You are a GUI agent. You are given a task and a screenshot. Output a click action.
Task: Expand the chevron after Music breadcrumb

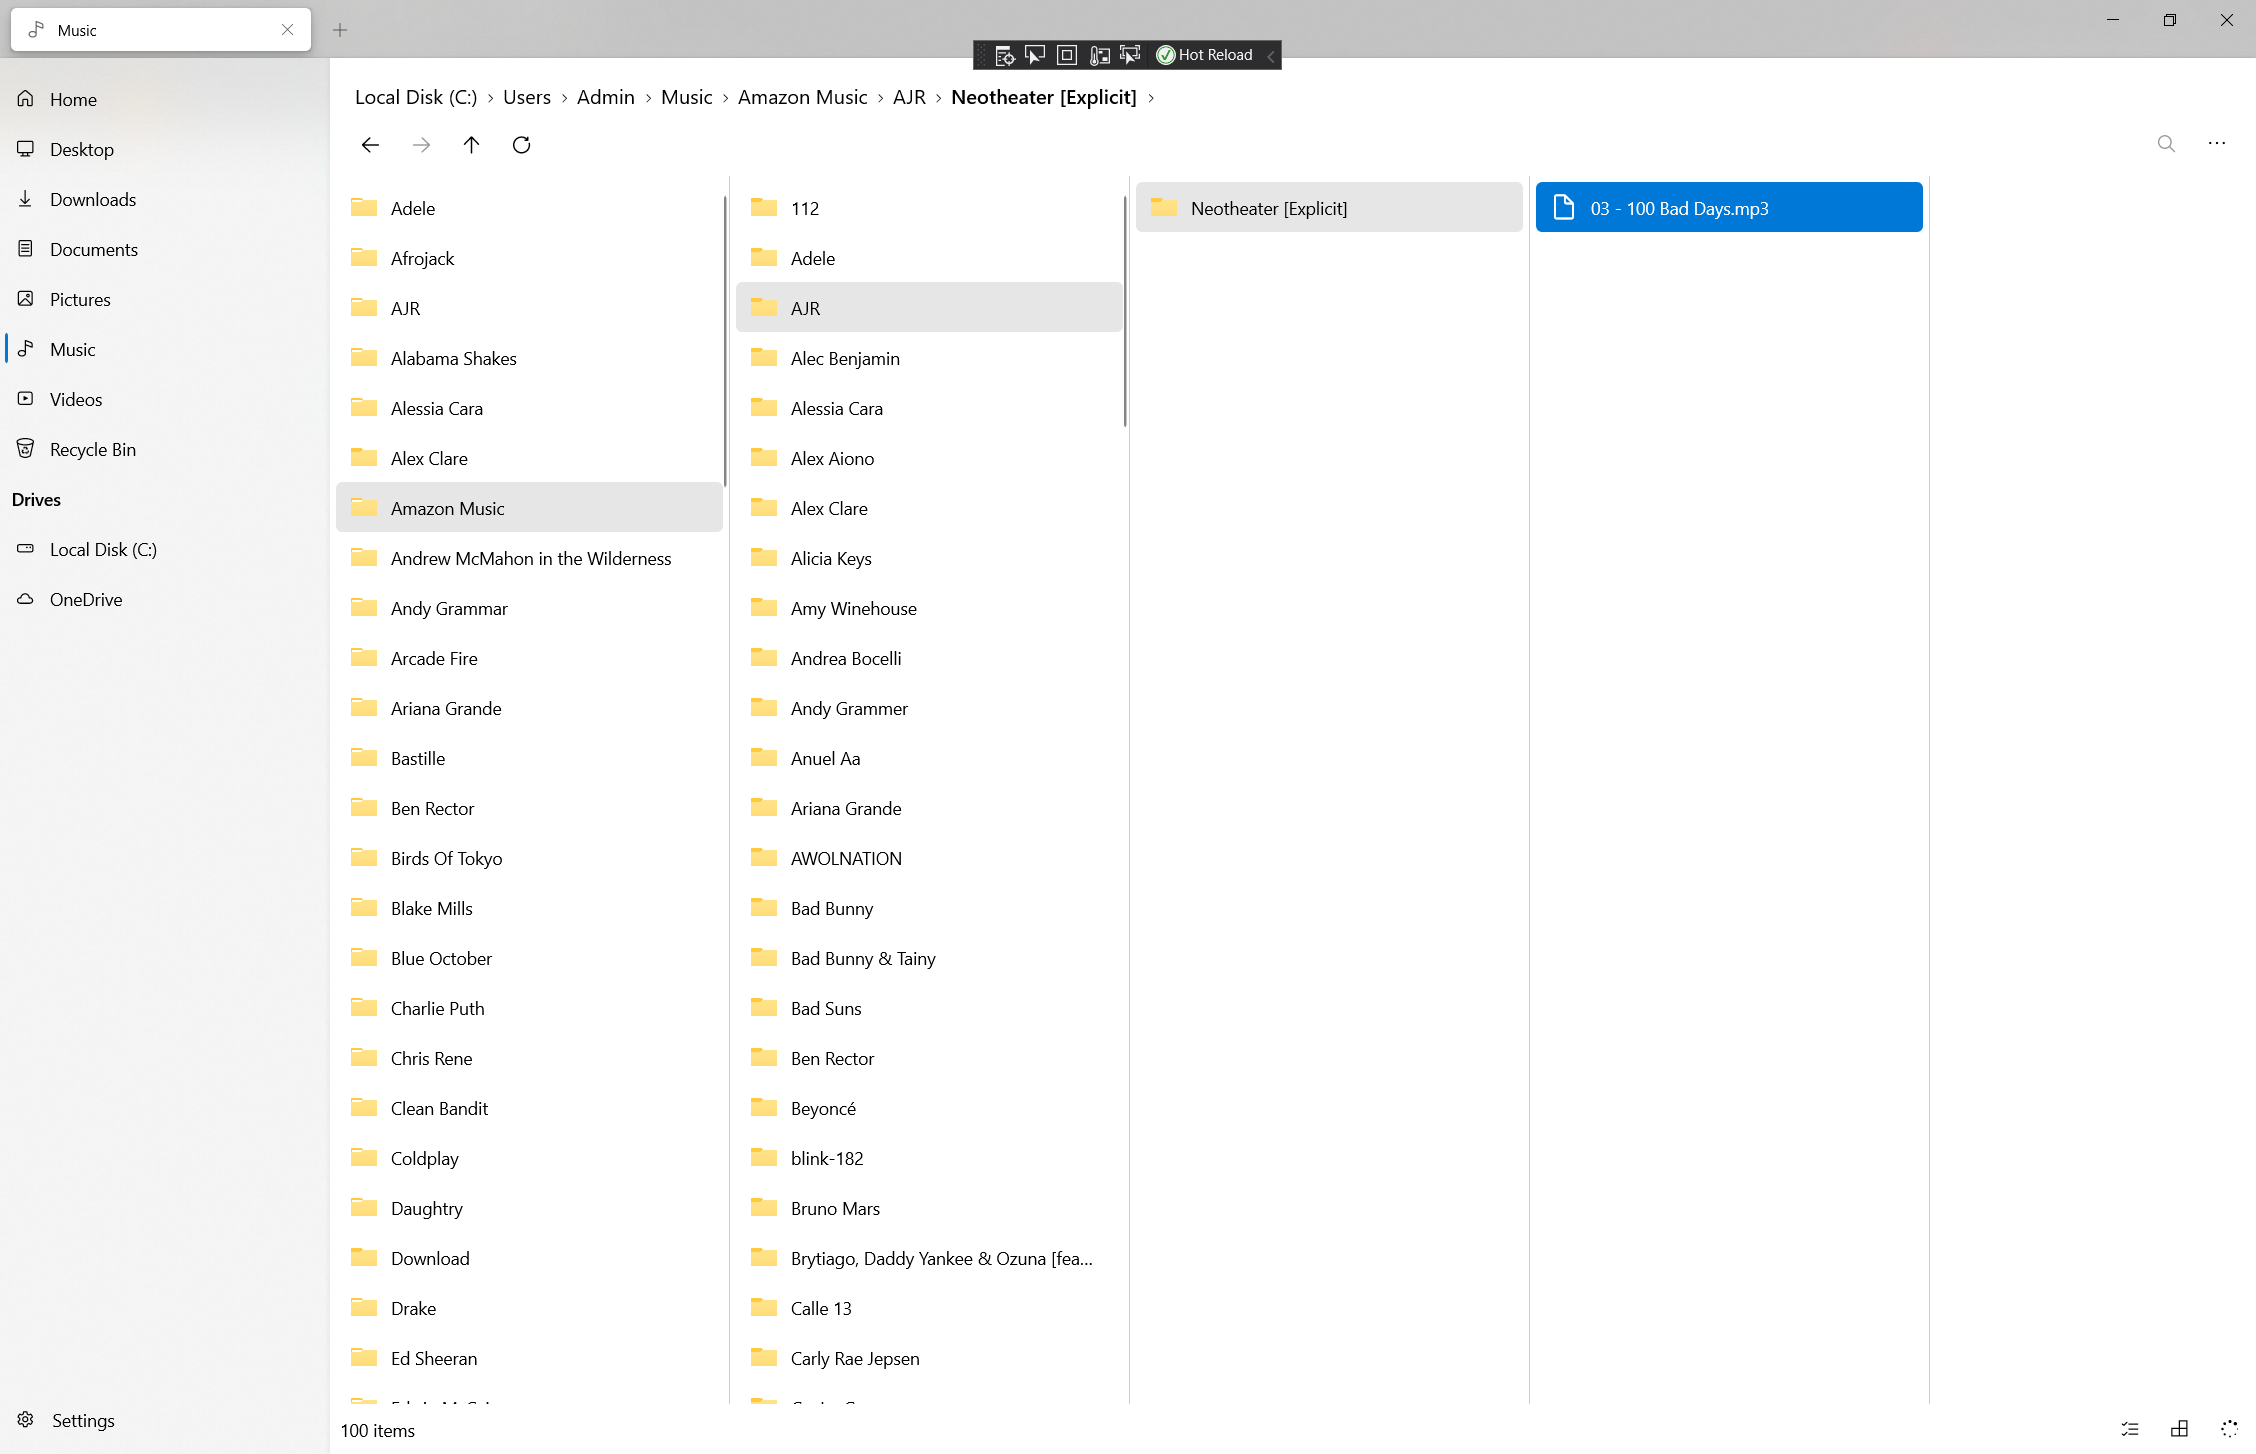click(725, 98)
